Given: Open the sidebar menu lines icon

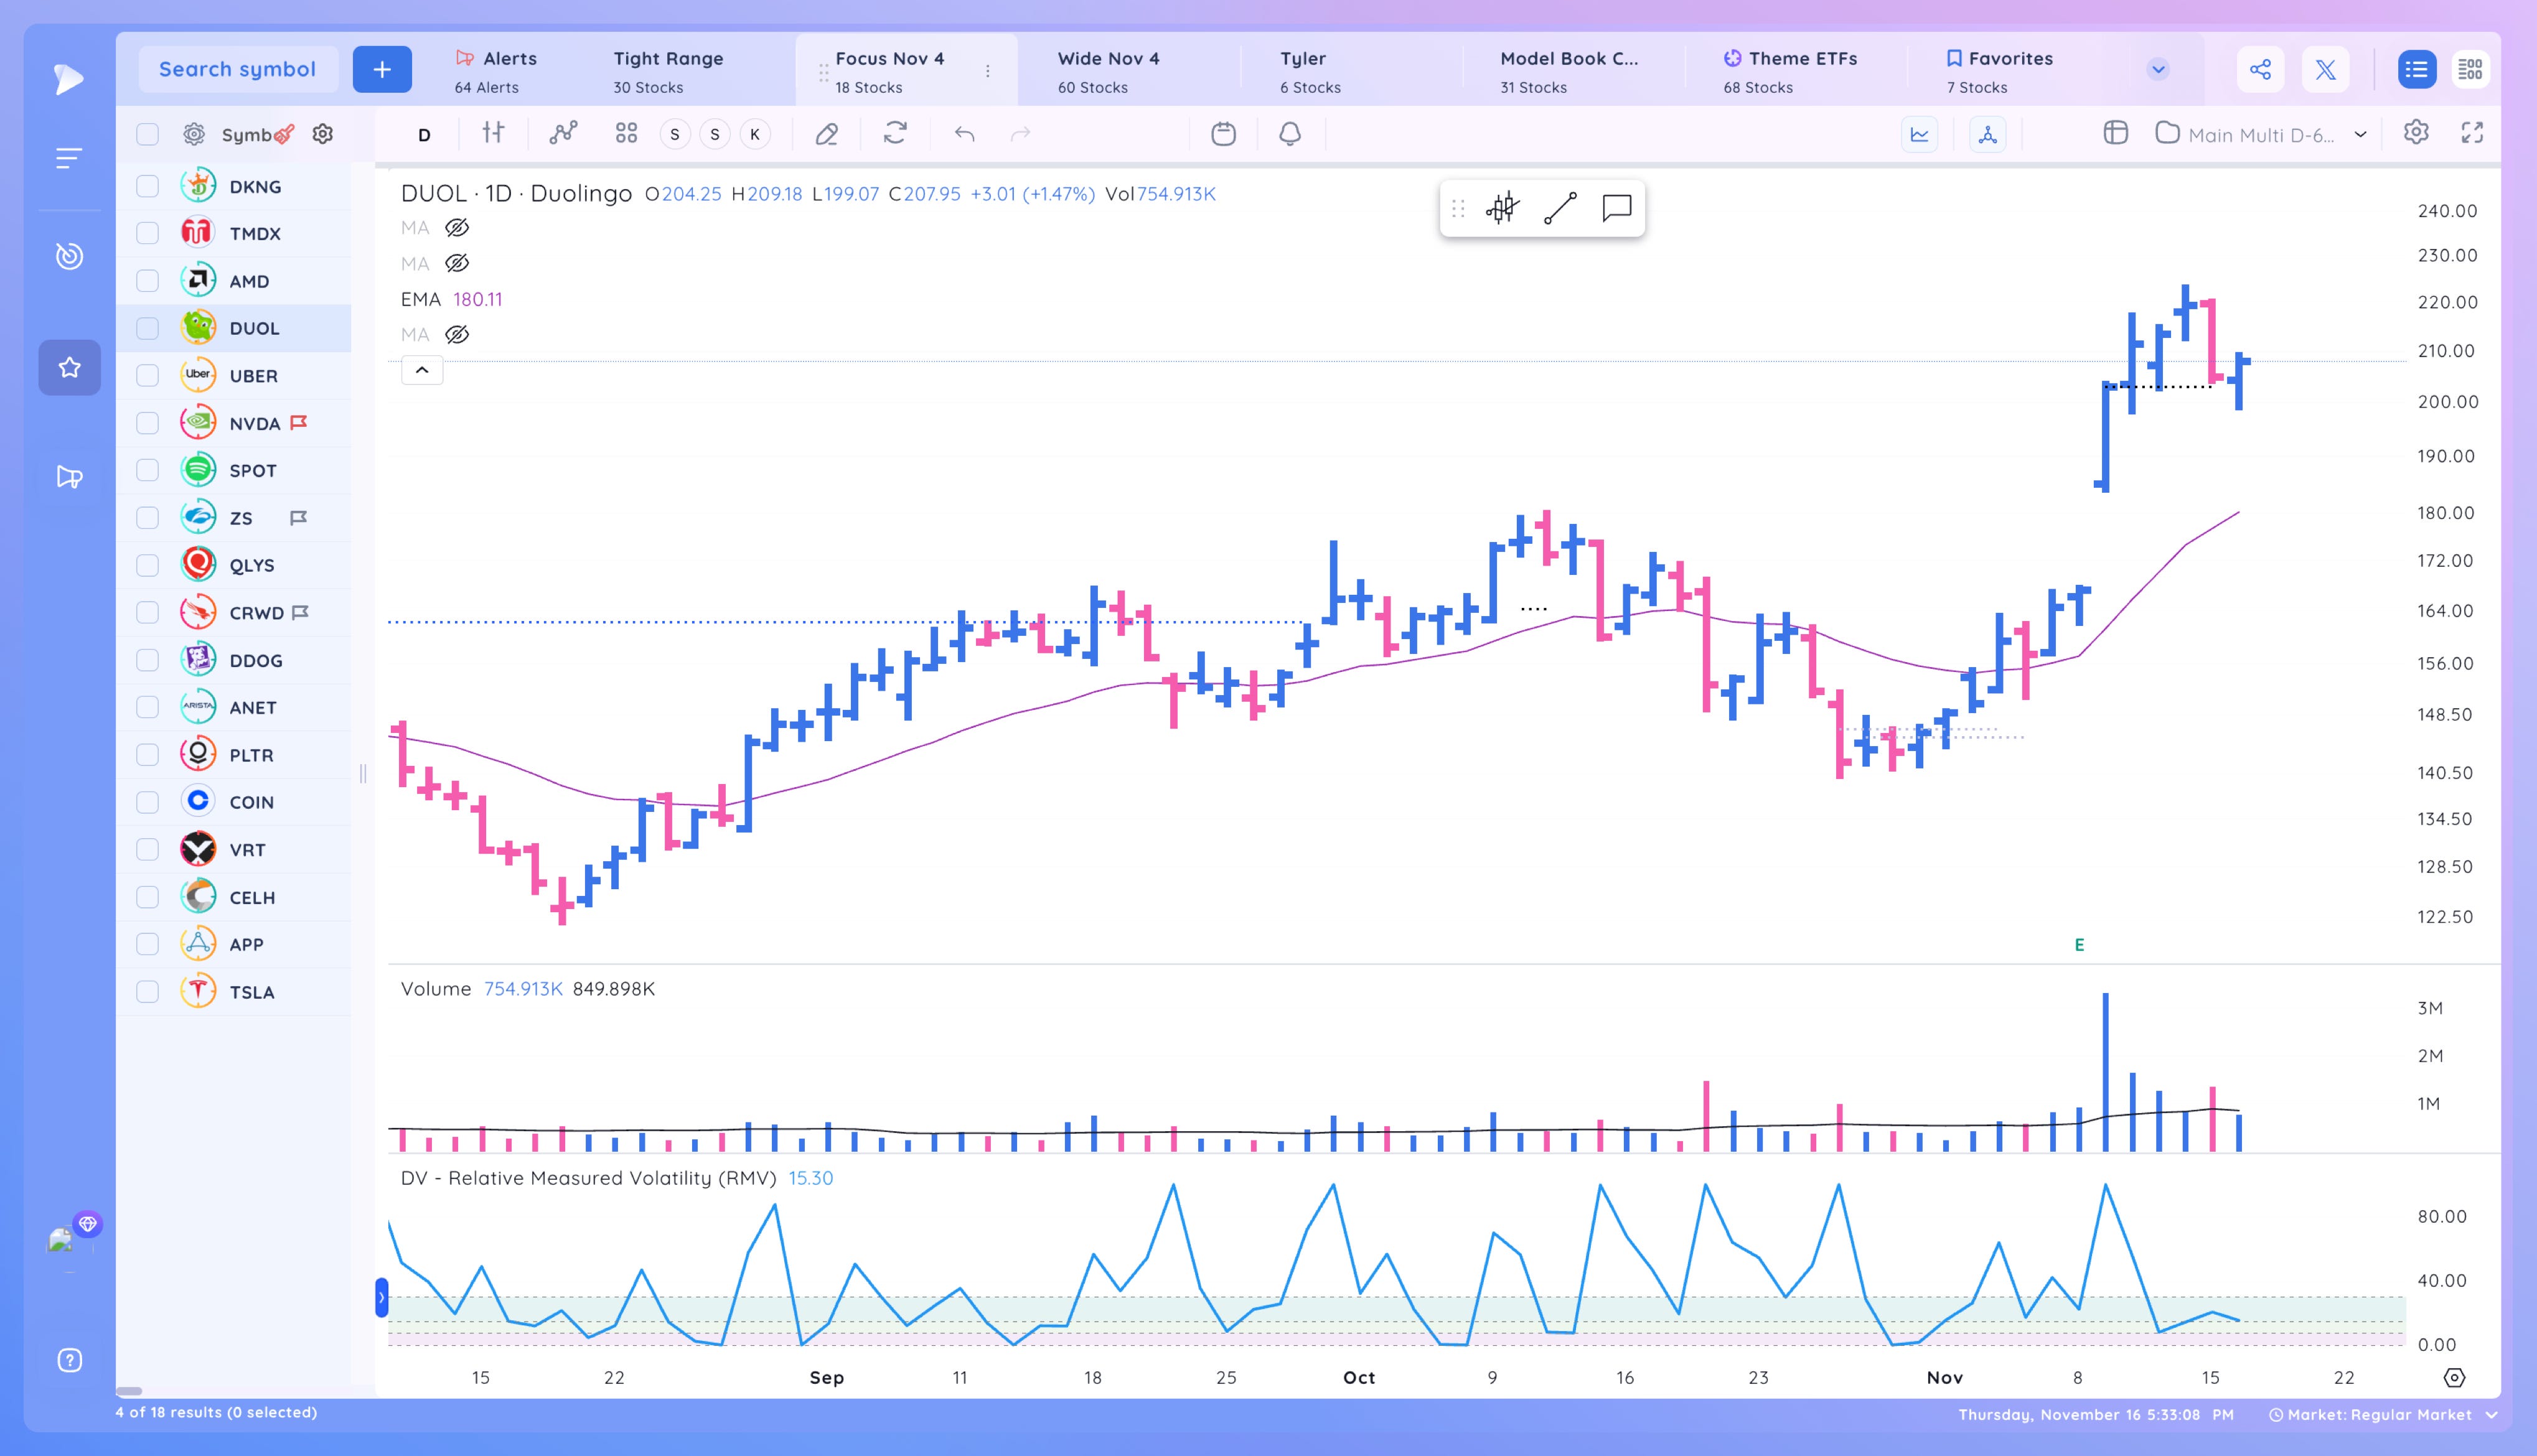Looking at the screenshot, I should tap(68, 158).
